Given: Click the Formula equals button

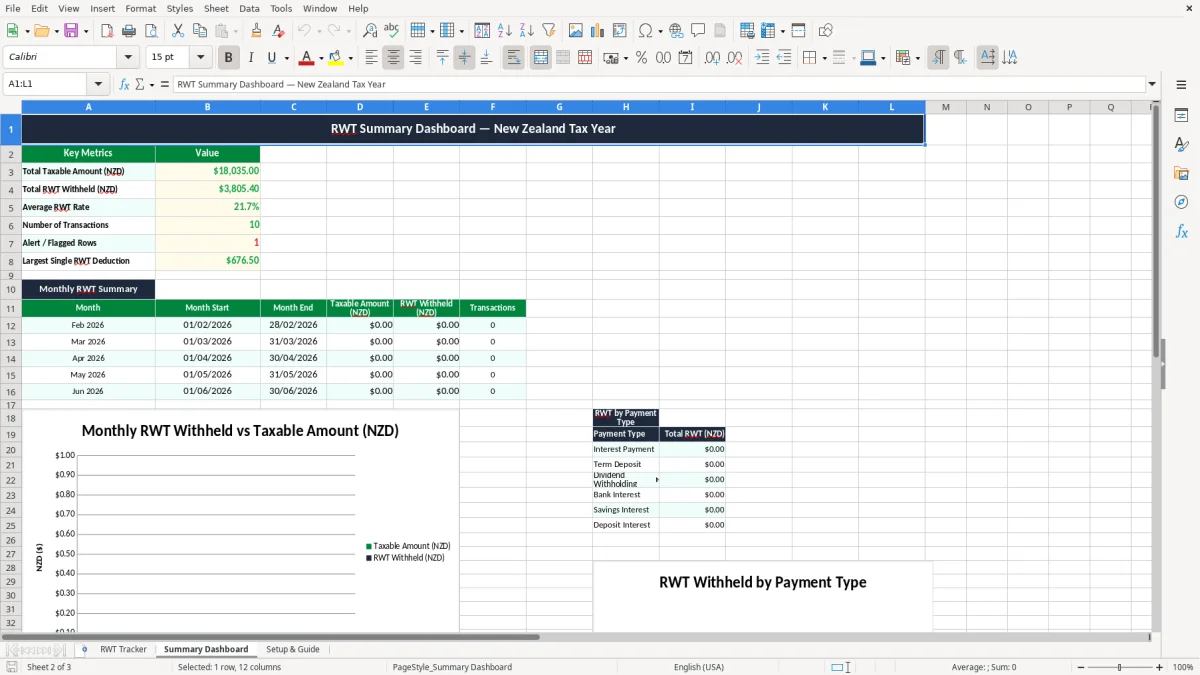Looking at the screenshot, I should tap(165, 84).
